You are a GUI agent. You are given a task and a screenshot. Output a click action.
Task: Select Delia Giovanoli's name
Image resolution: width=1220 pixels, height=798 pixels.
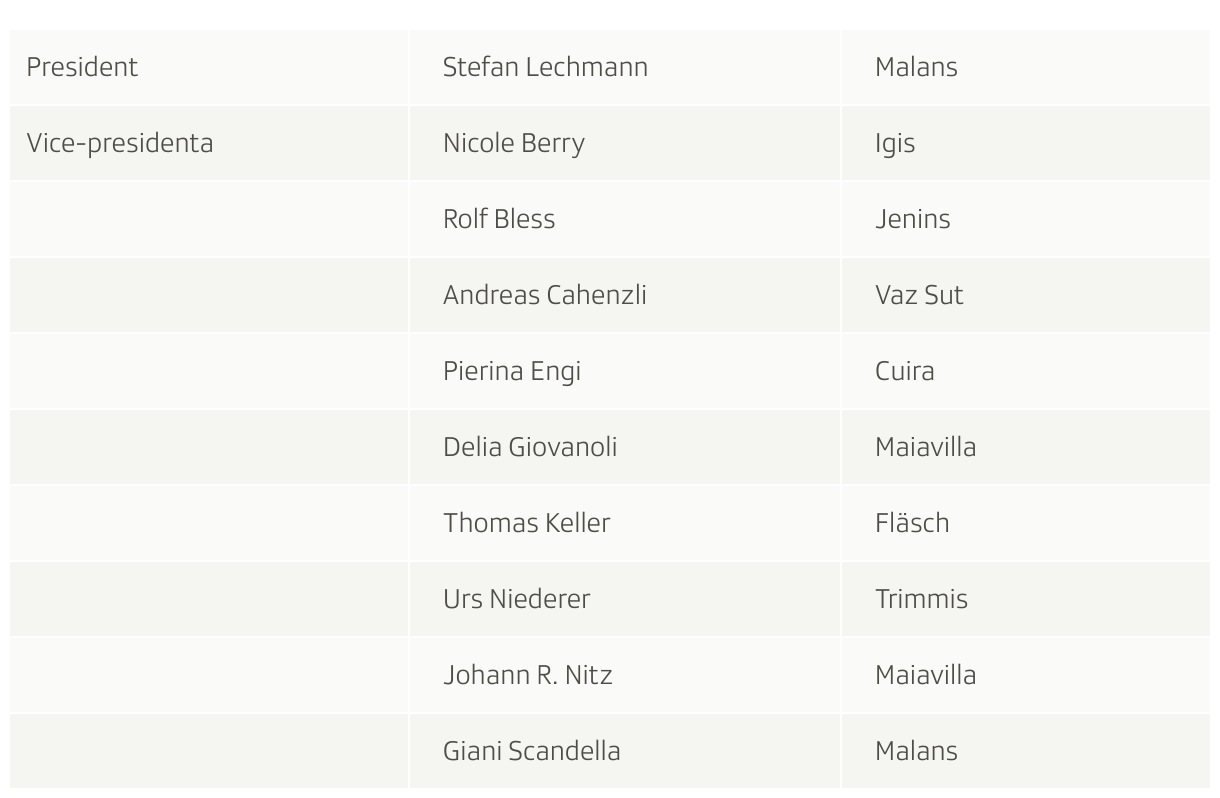click(x=530, y=447)
